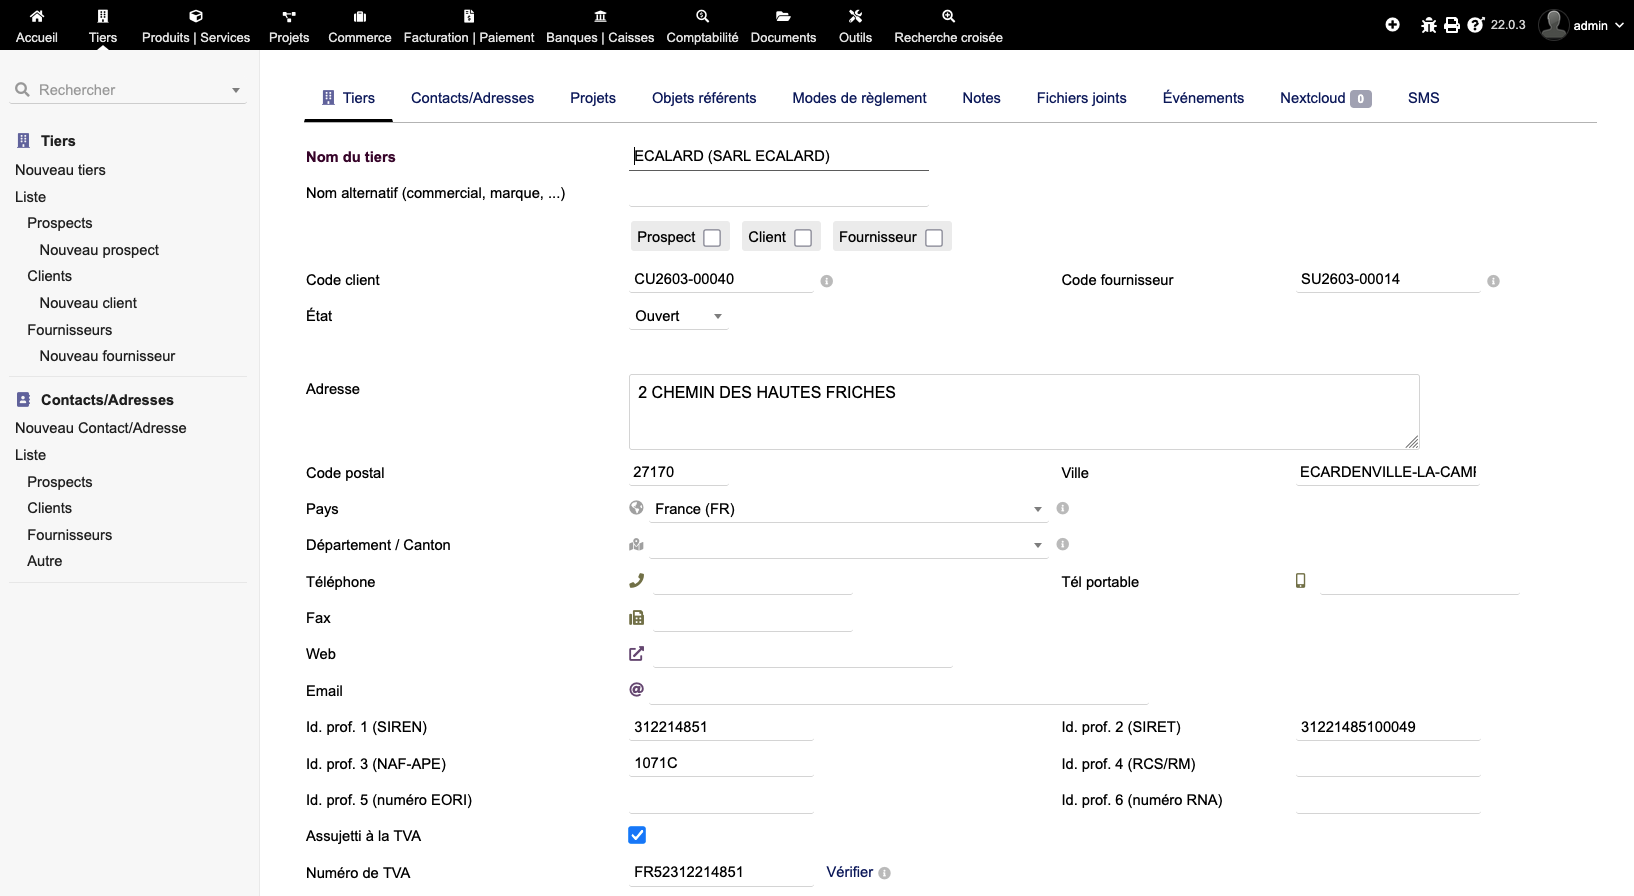The width and height of the screenshot is (1634, 896).
Task: Click the Web external link icon
Action: (636, 654)
